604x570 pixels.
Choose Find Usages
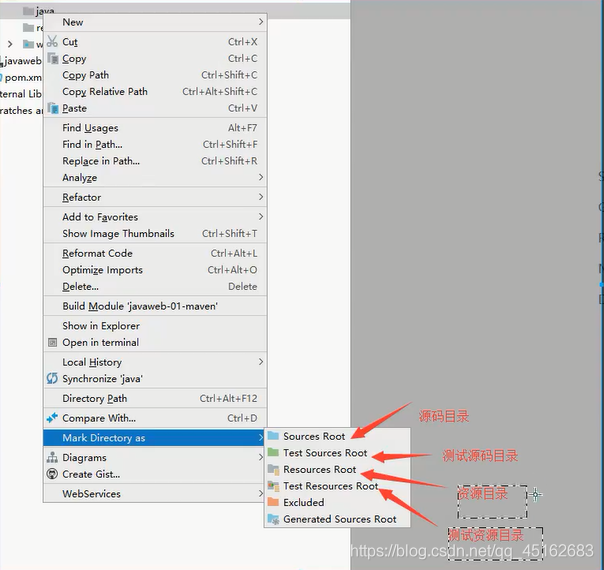(155, 127)
